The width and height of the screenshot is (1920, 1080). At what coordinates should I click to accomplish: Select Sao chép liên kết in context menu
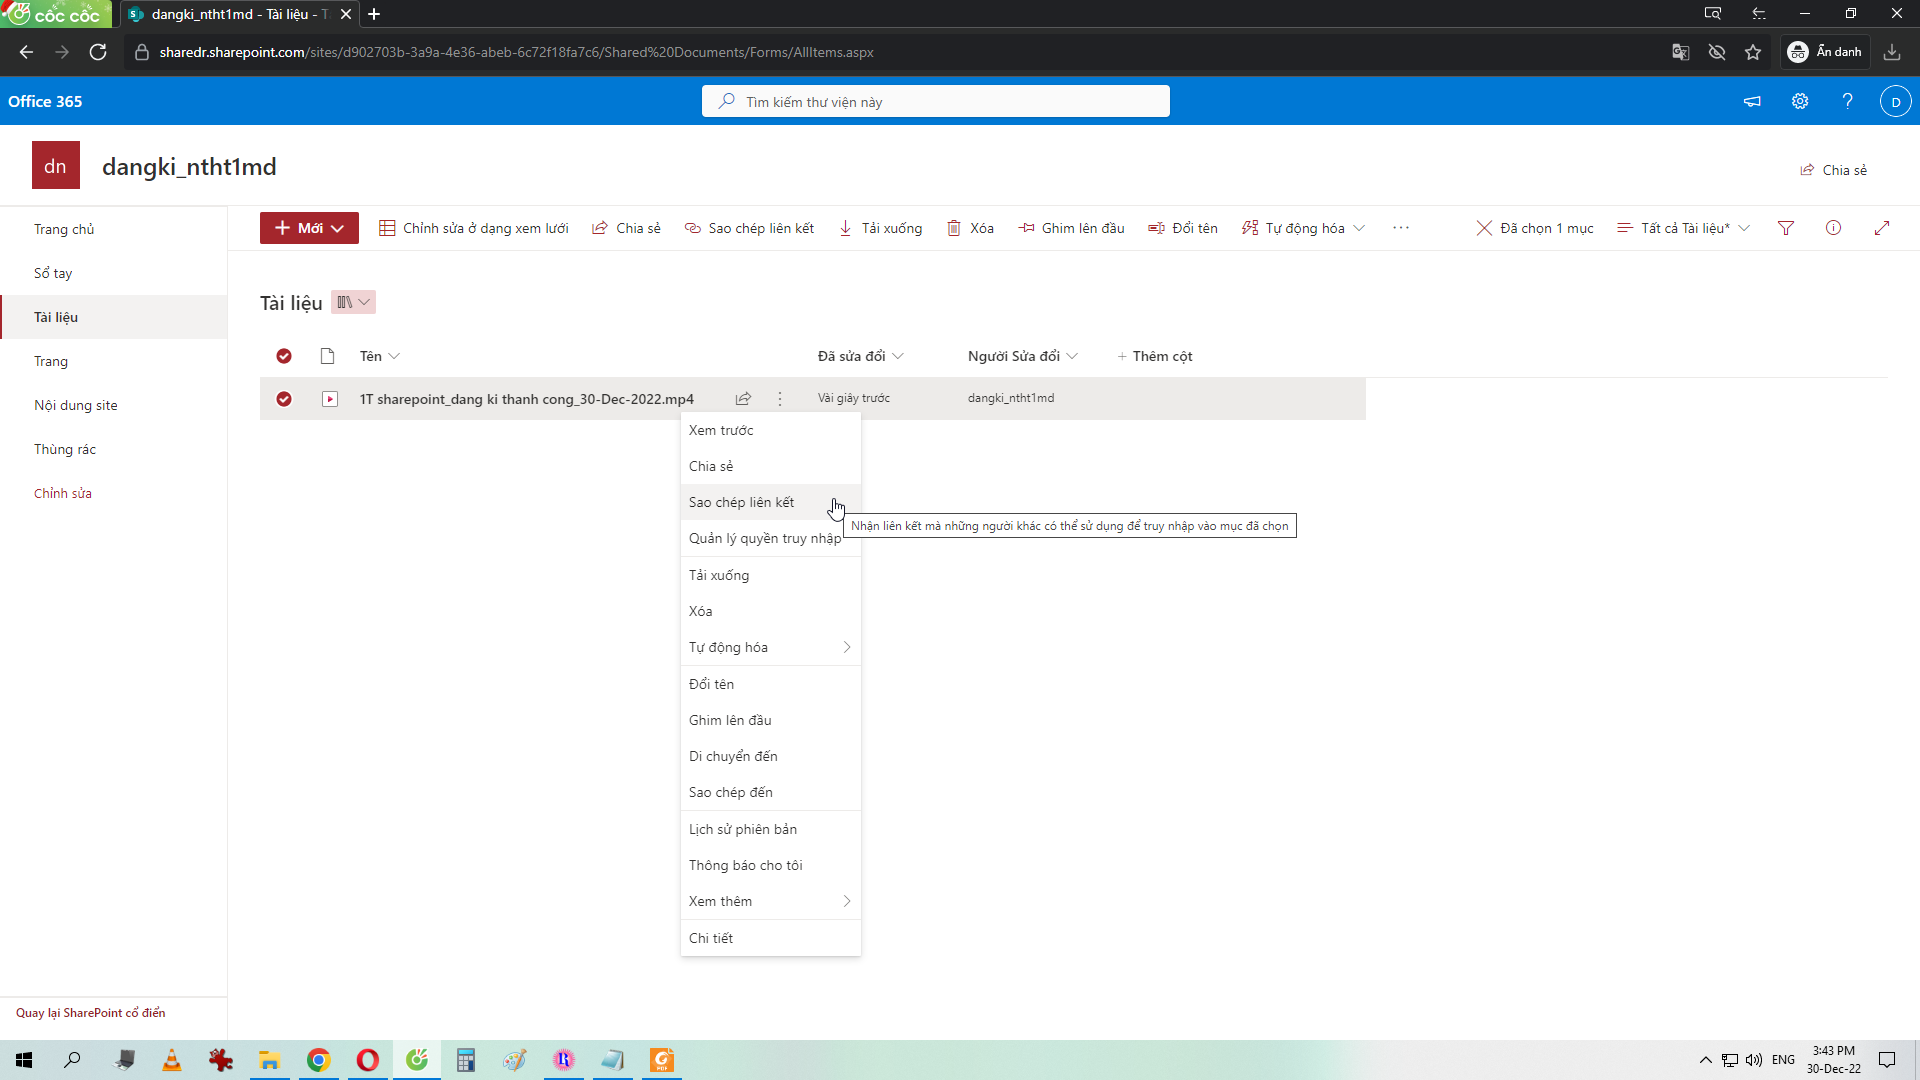[770, 502]
